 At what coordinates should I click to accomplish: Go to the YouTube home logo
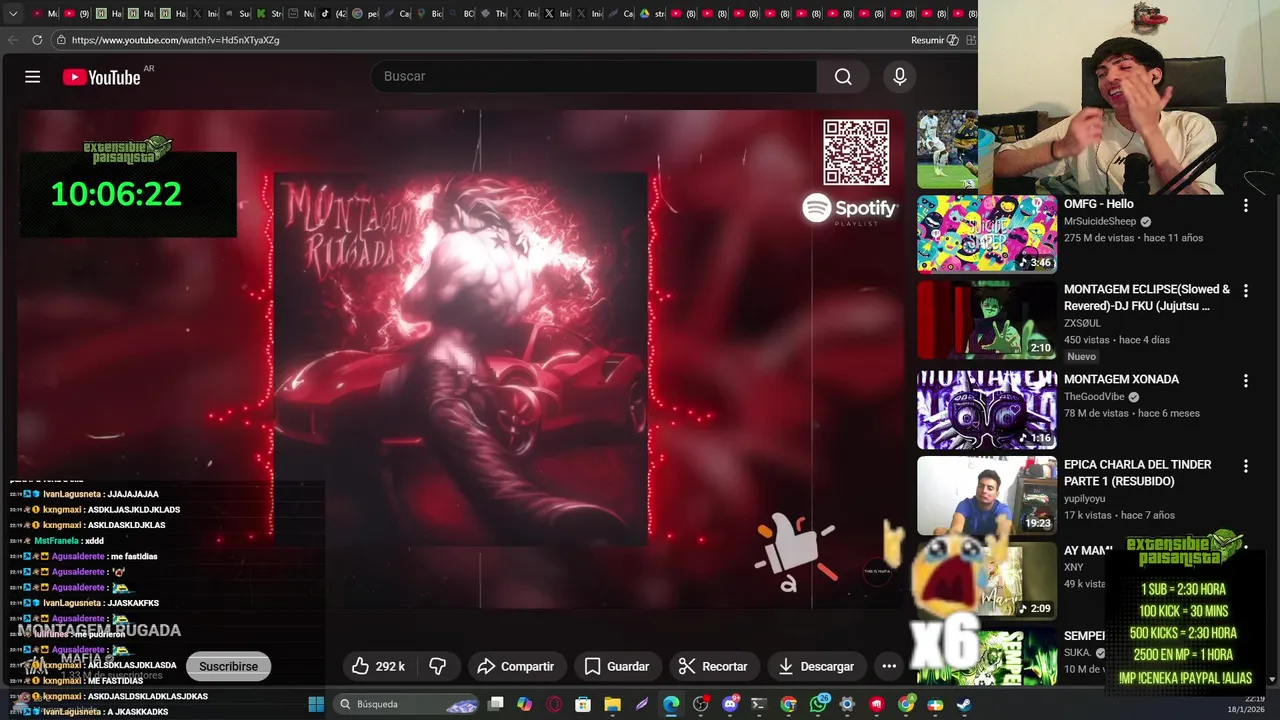click(x=101, y=77)
